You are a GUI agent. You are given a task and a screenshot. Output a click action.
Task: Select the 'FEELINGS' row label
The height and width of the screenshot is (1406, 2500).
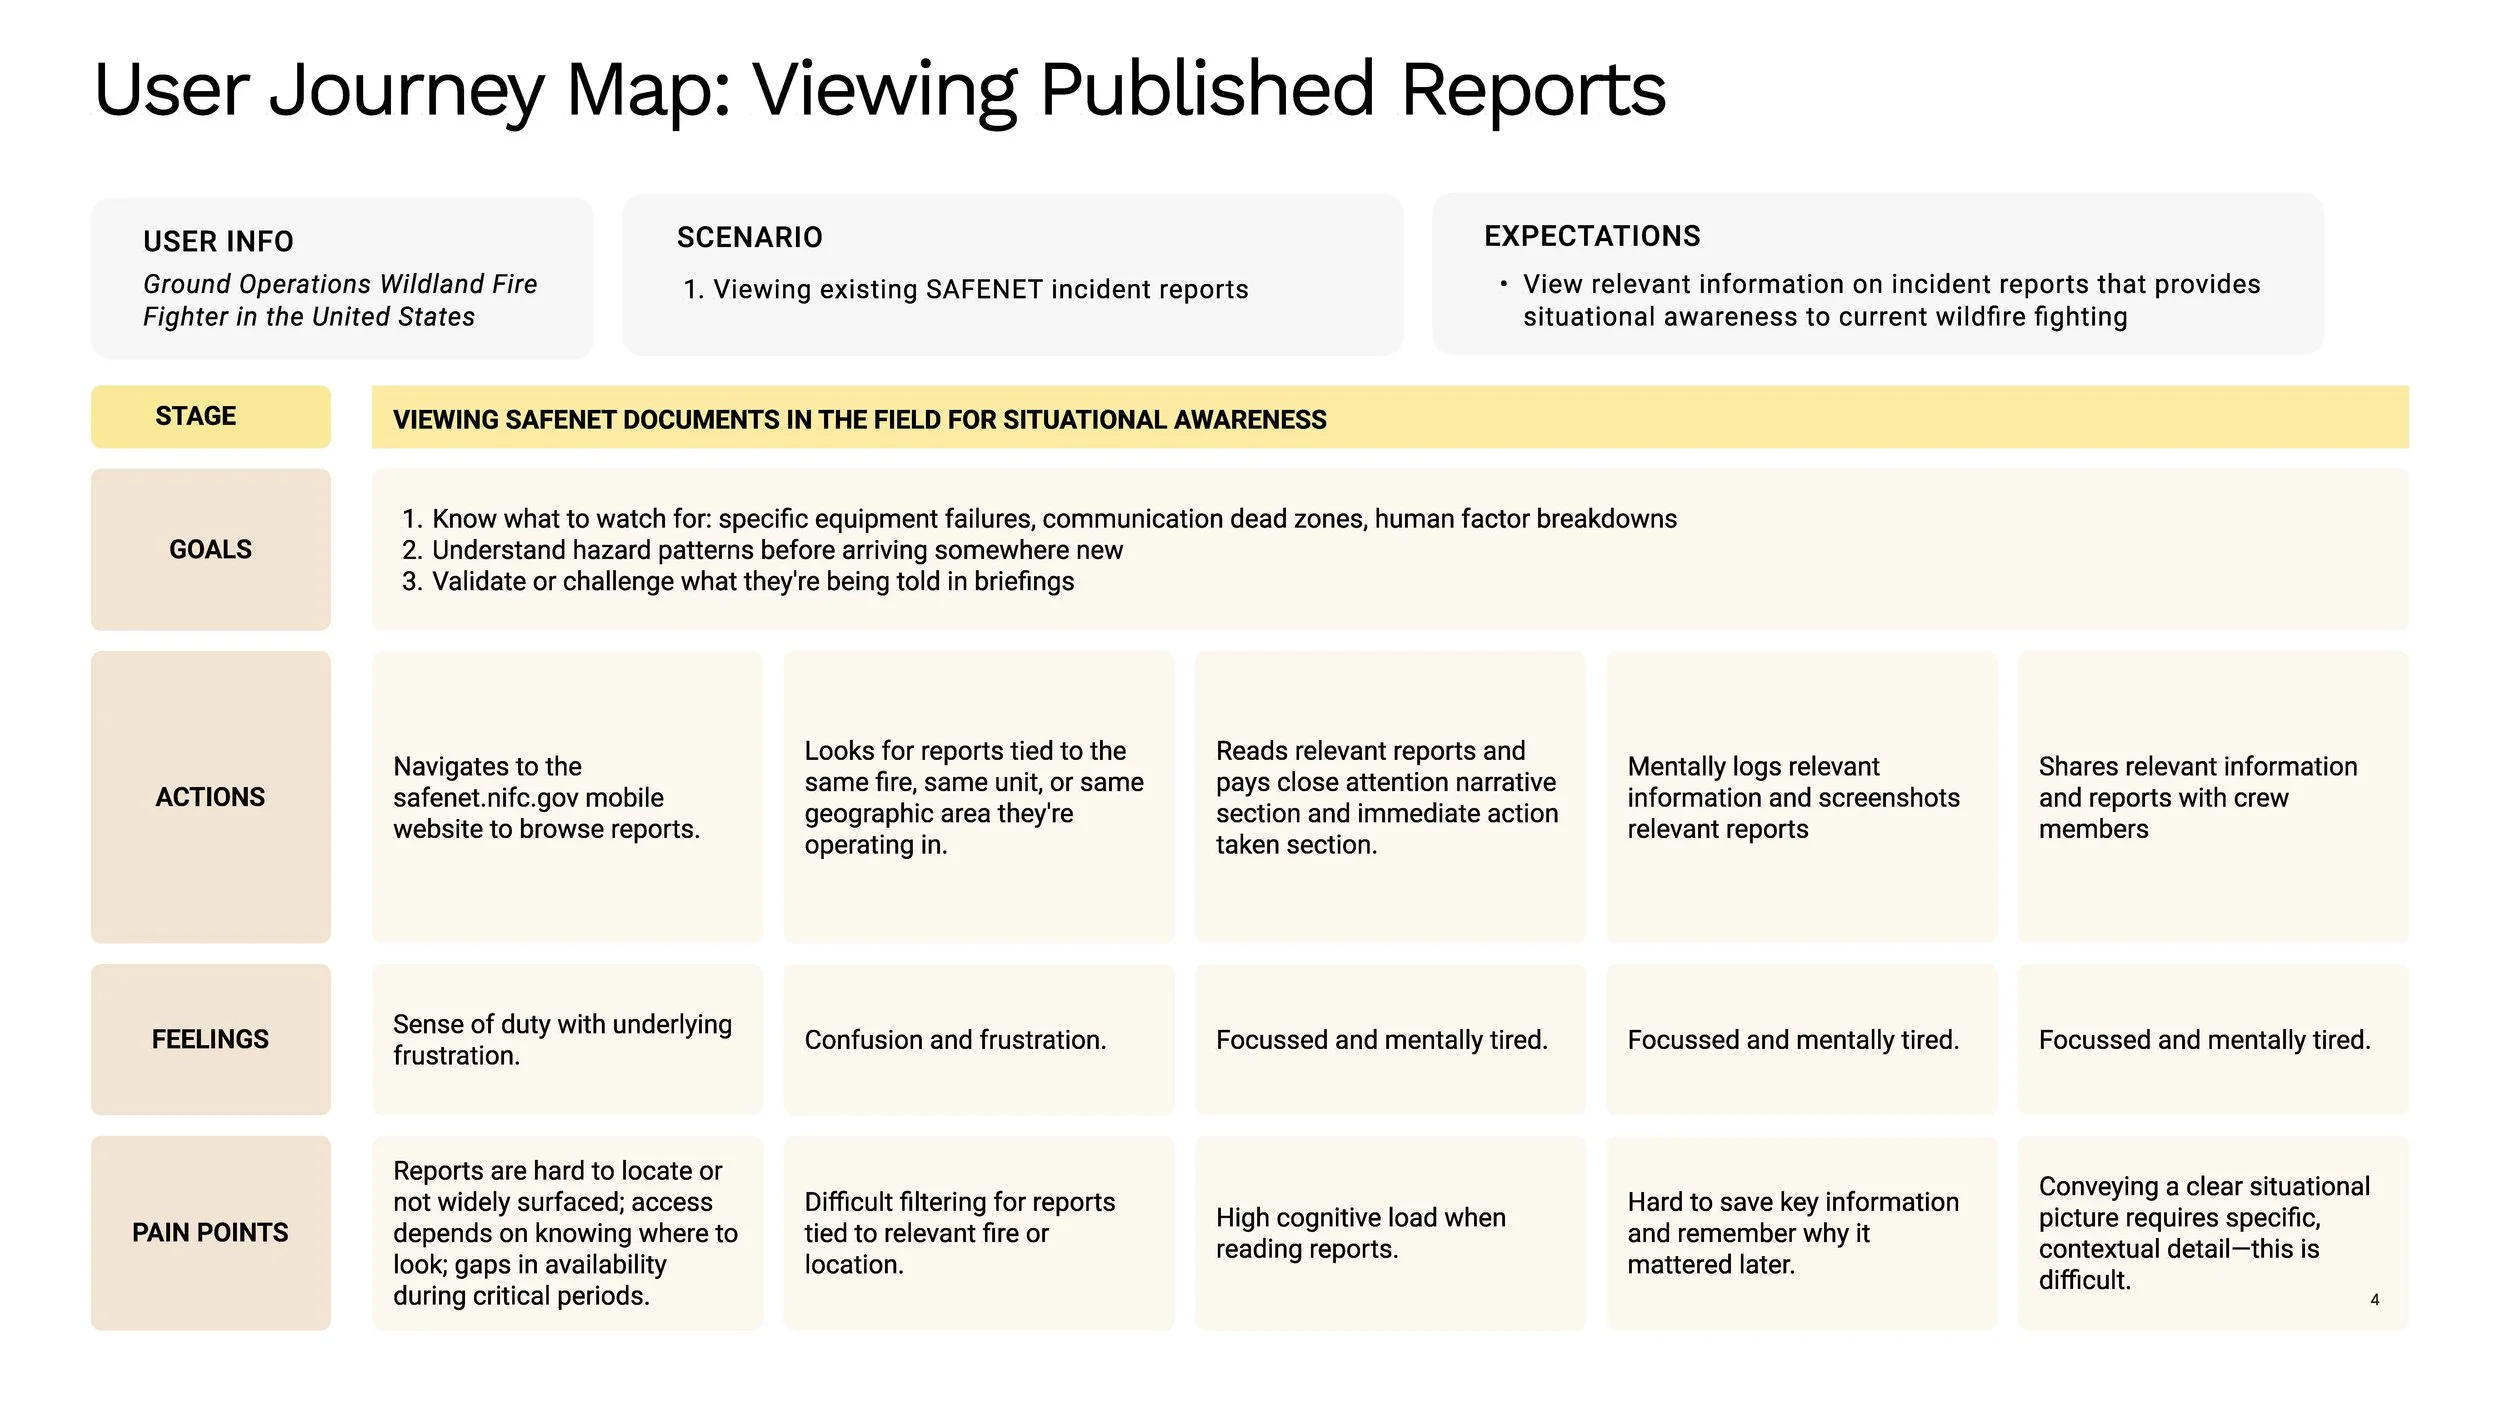click(211, 1040)
